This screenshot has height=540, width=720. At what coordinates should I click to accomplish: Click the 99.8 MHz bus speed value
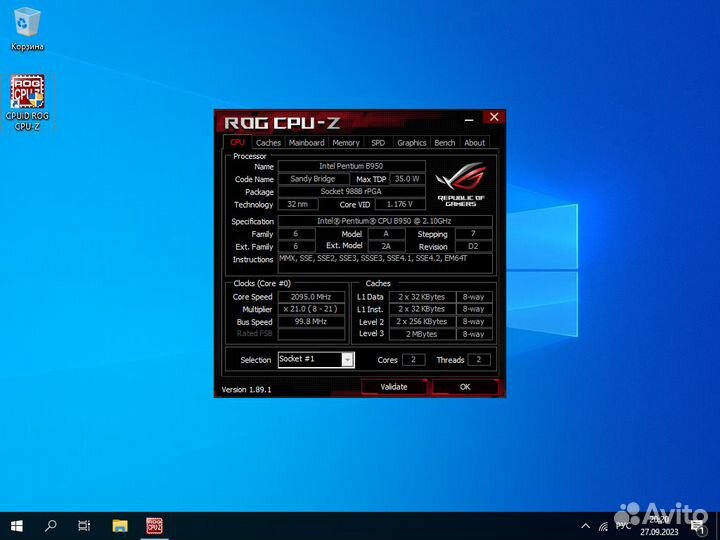tap(311, 321)
